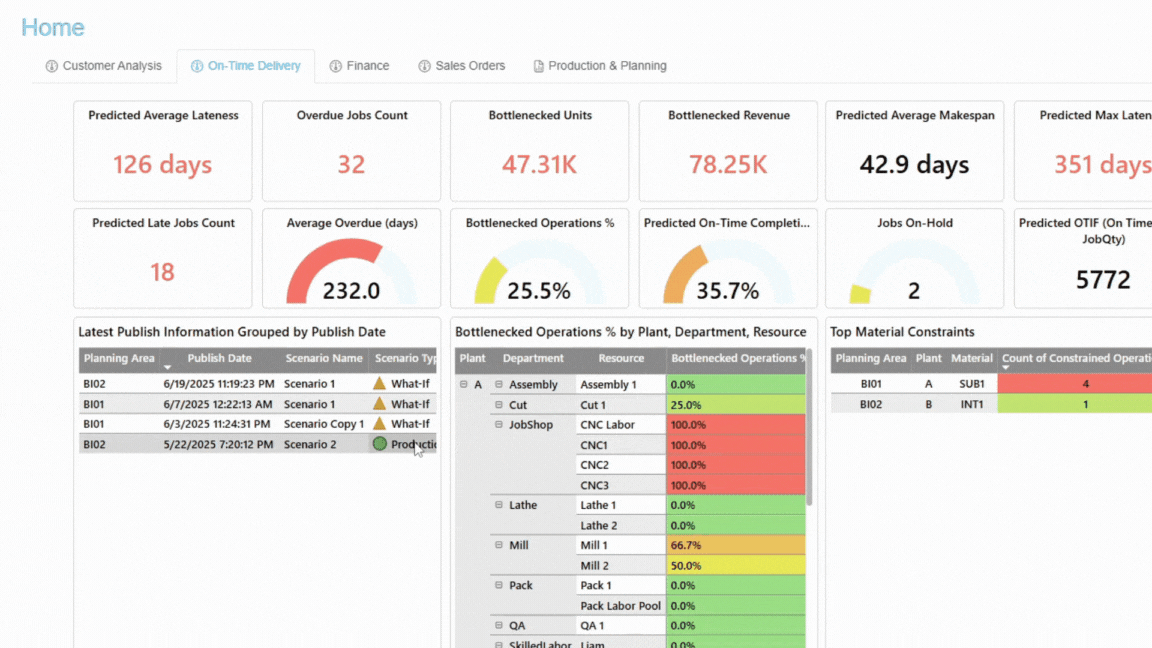Click the info icon on Production & Planning tab

click(x=538, y=66)
